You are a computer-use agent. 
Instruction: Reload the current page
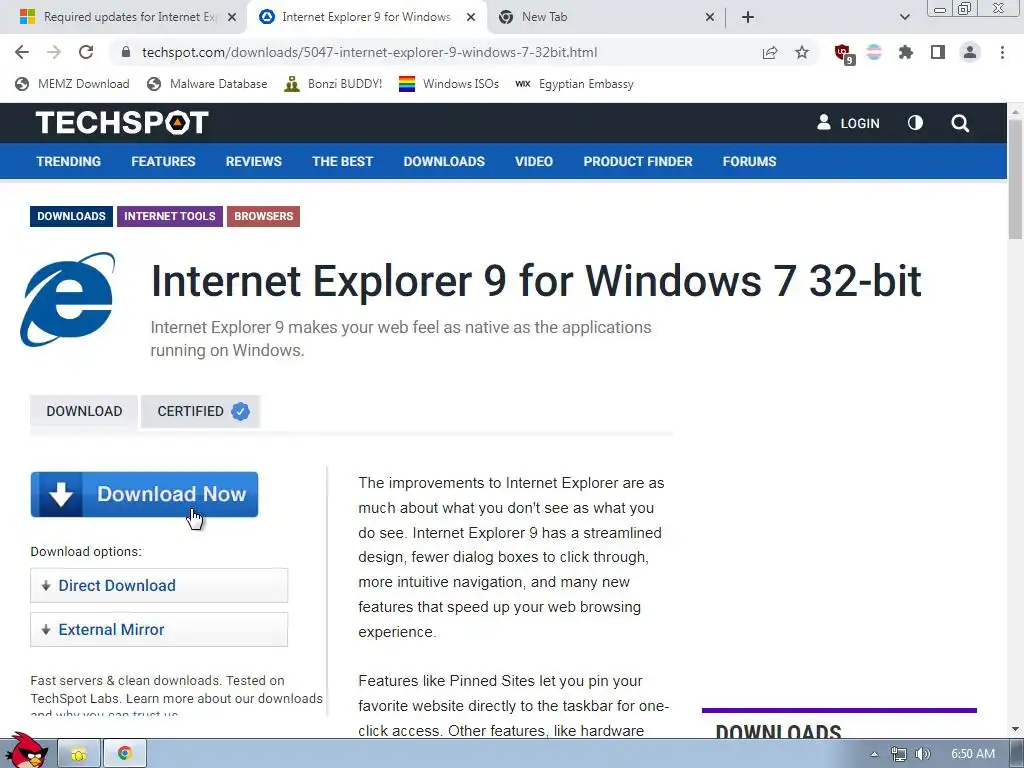[x=86, y=52]
